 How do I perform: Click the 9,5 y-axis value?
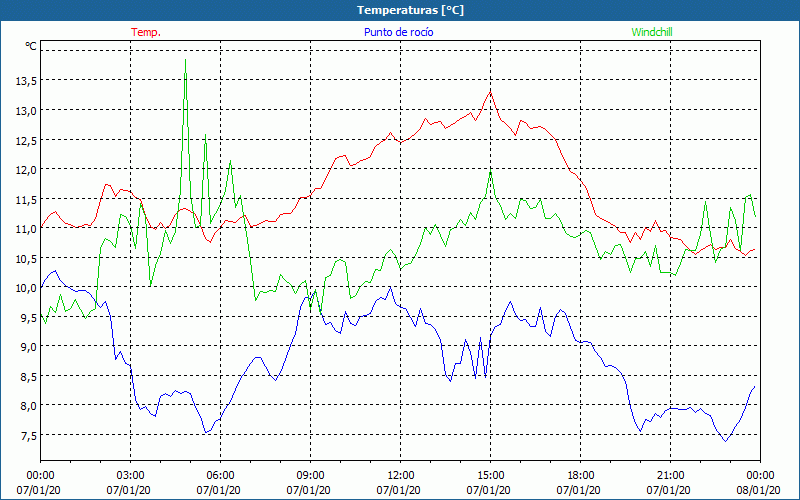tap(28, 317)
